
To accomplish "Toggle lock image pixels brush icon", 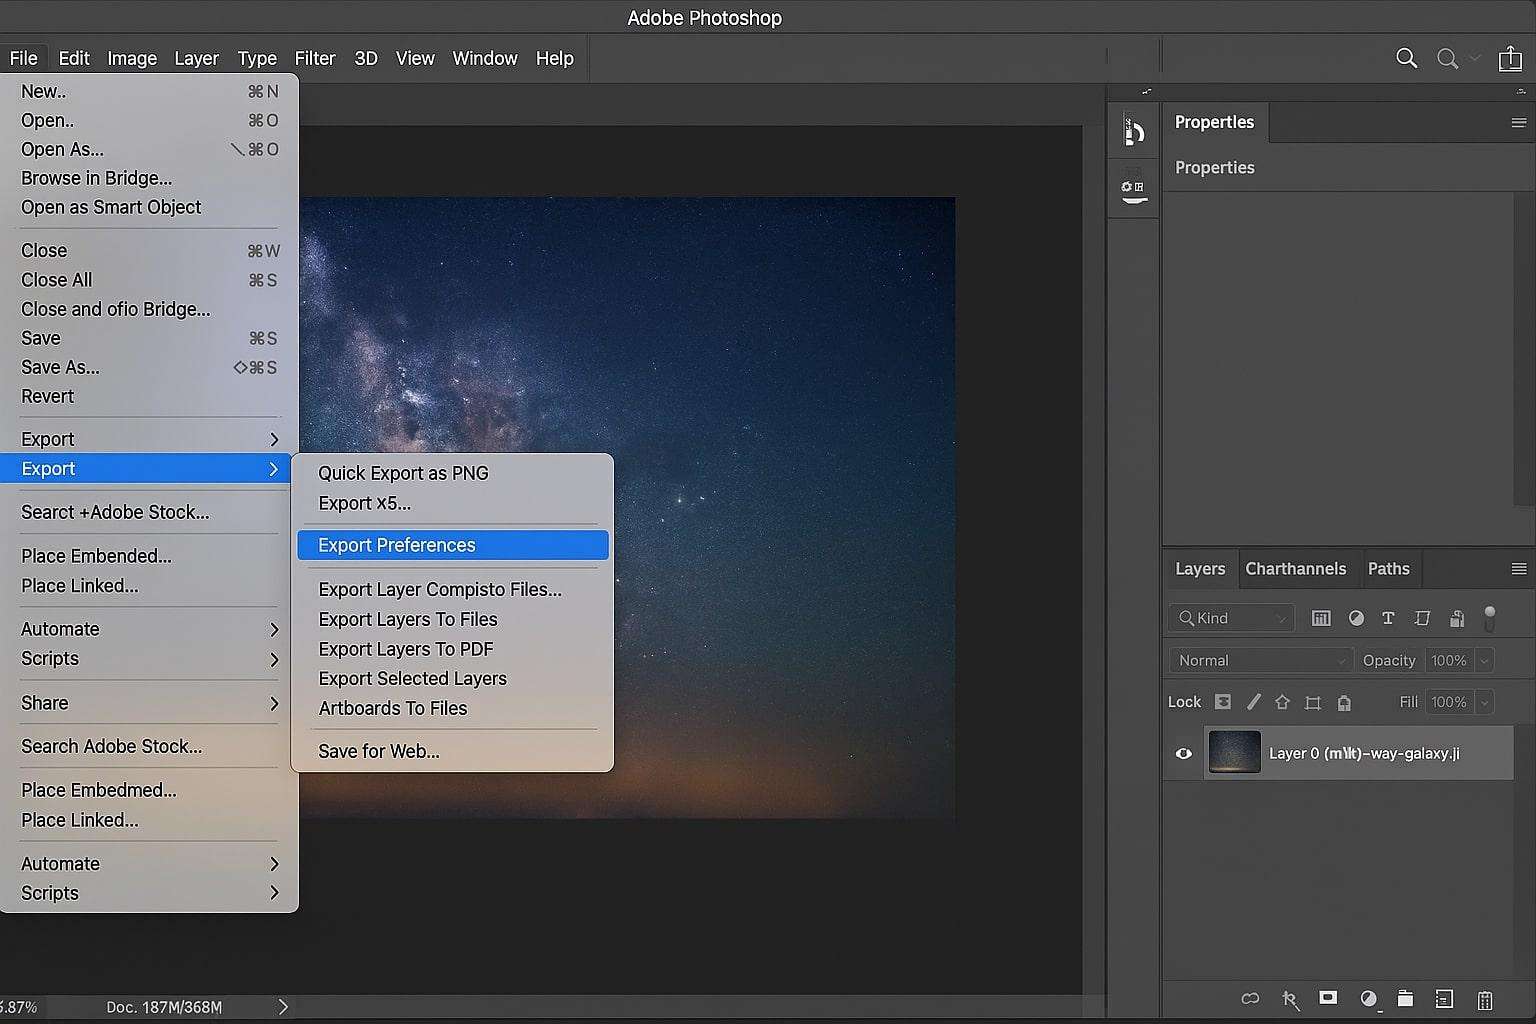I will [x=1253, y=702].
